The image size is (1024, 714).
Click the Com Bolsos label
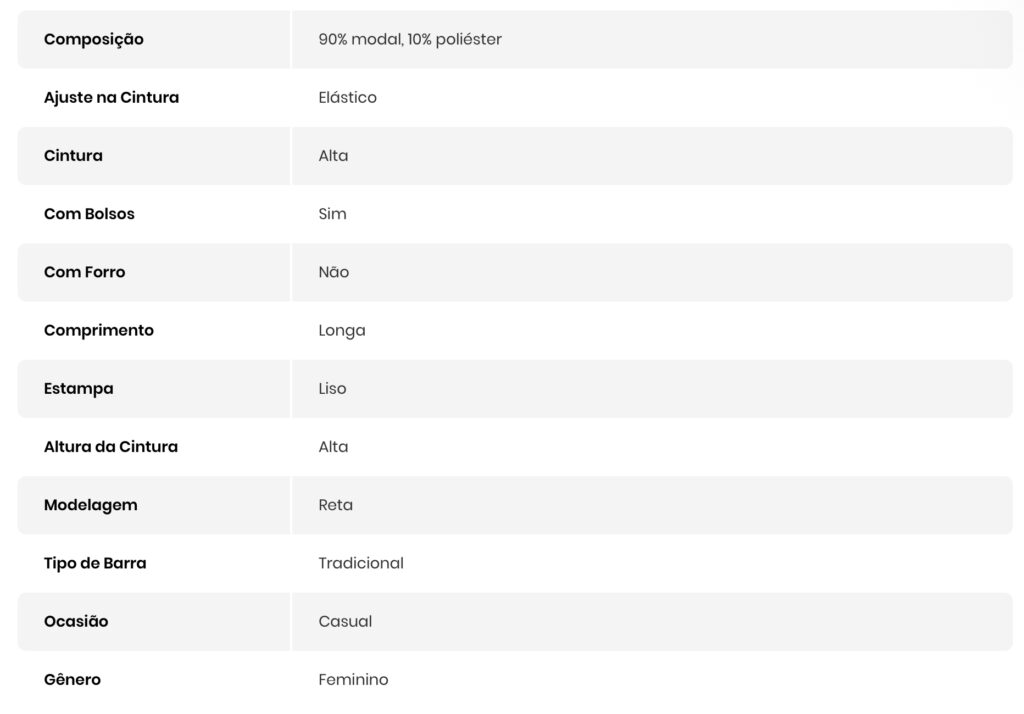[89, 214]
